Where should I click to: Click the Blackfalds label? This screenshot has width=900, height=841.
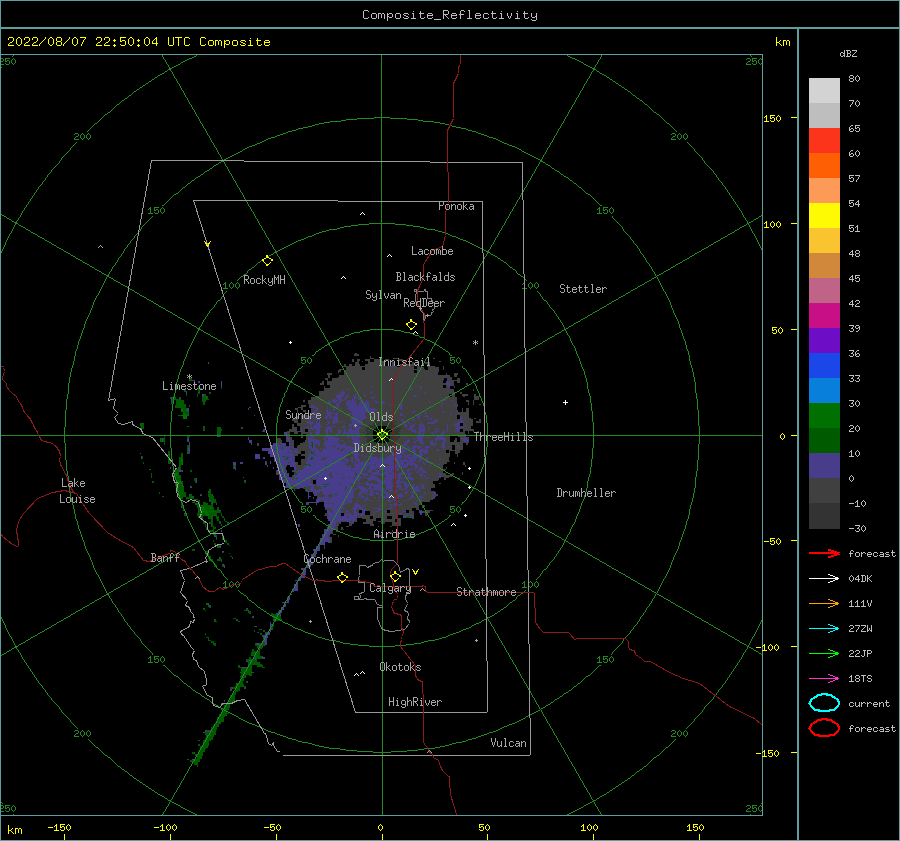[x=425, y=277]
